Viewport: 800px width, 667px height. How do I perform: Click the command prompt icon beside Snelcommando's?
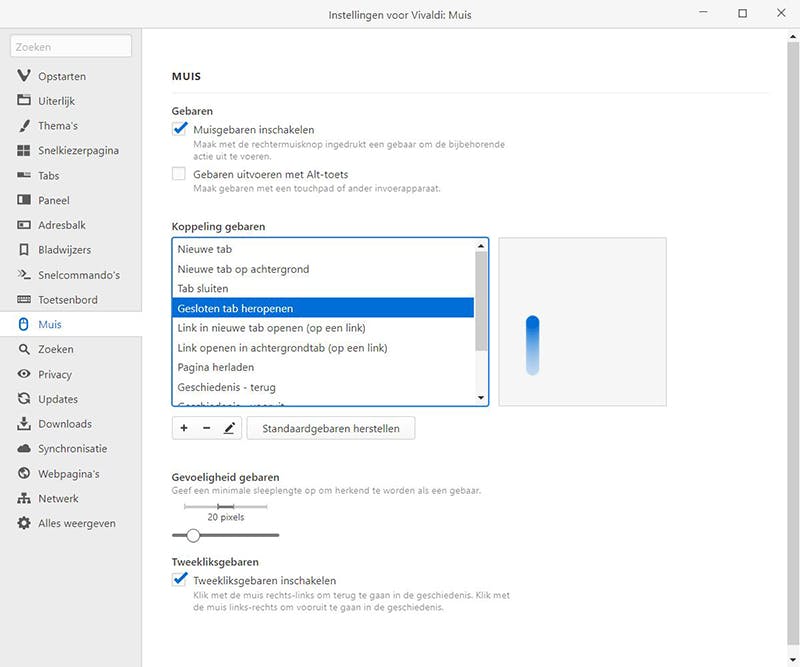[x=23, y=274]
